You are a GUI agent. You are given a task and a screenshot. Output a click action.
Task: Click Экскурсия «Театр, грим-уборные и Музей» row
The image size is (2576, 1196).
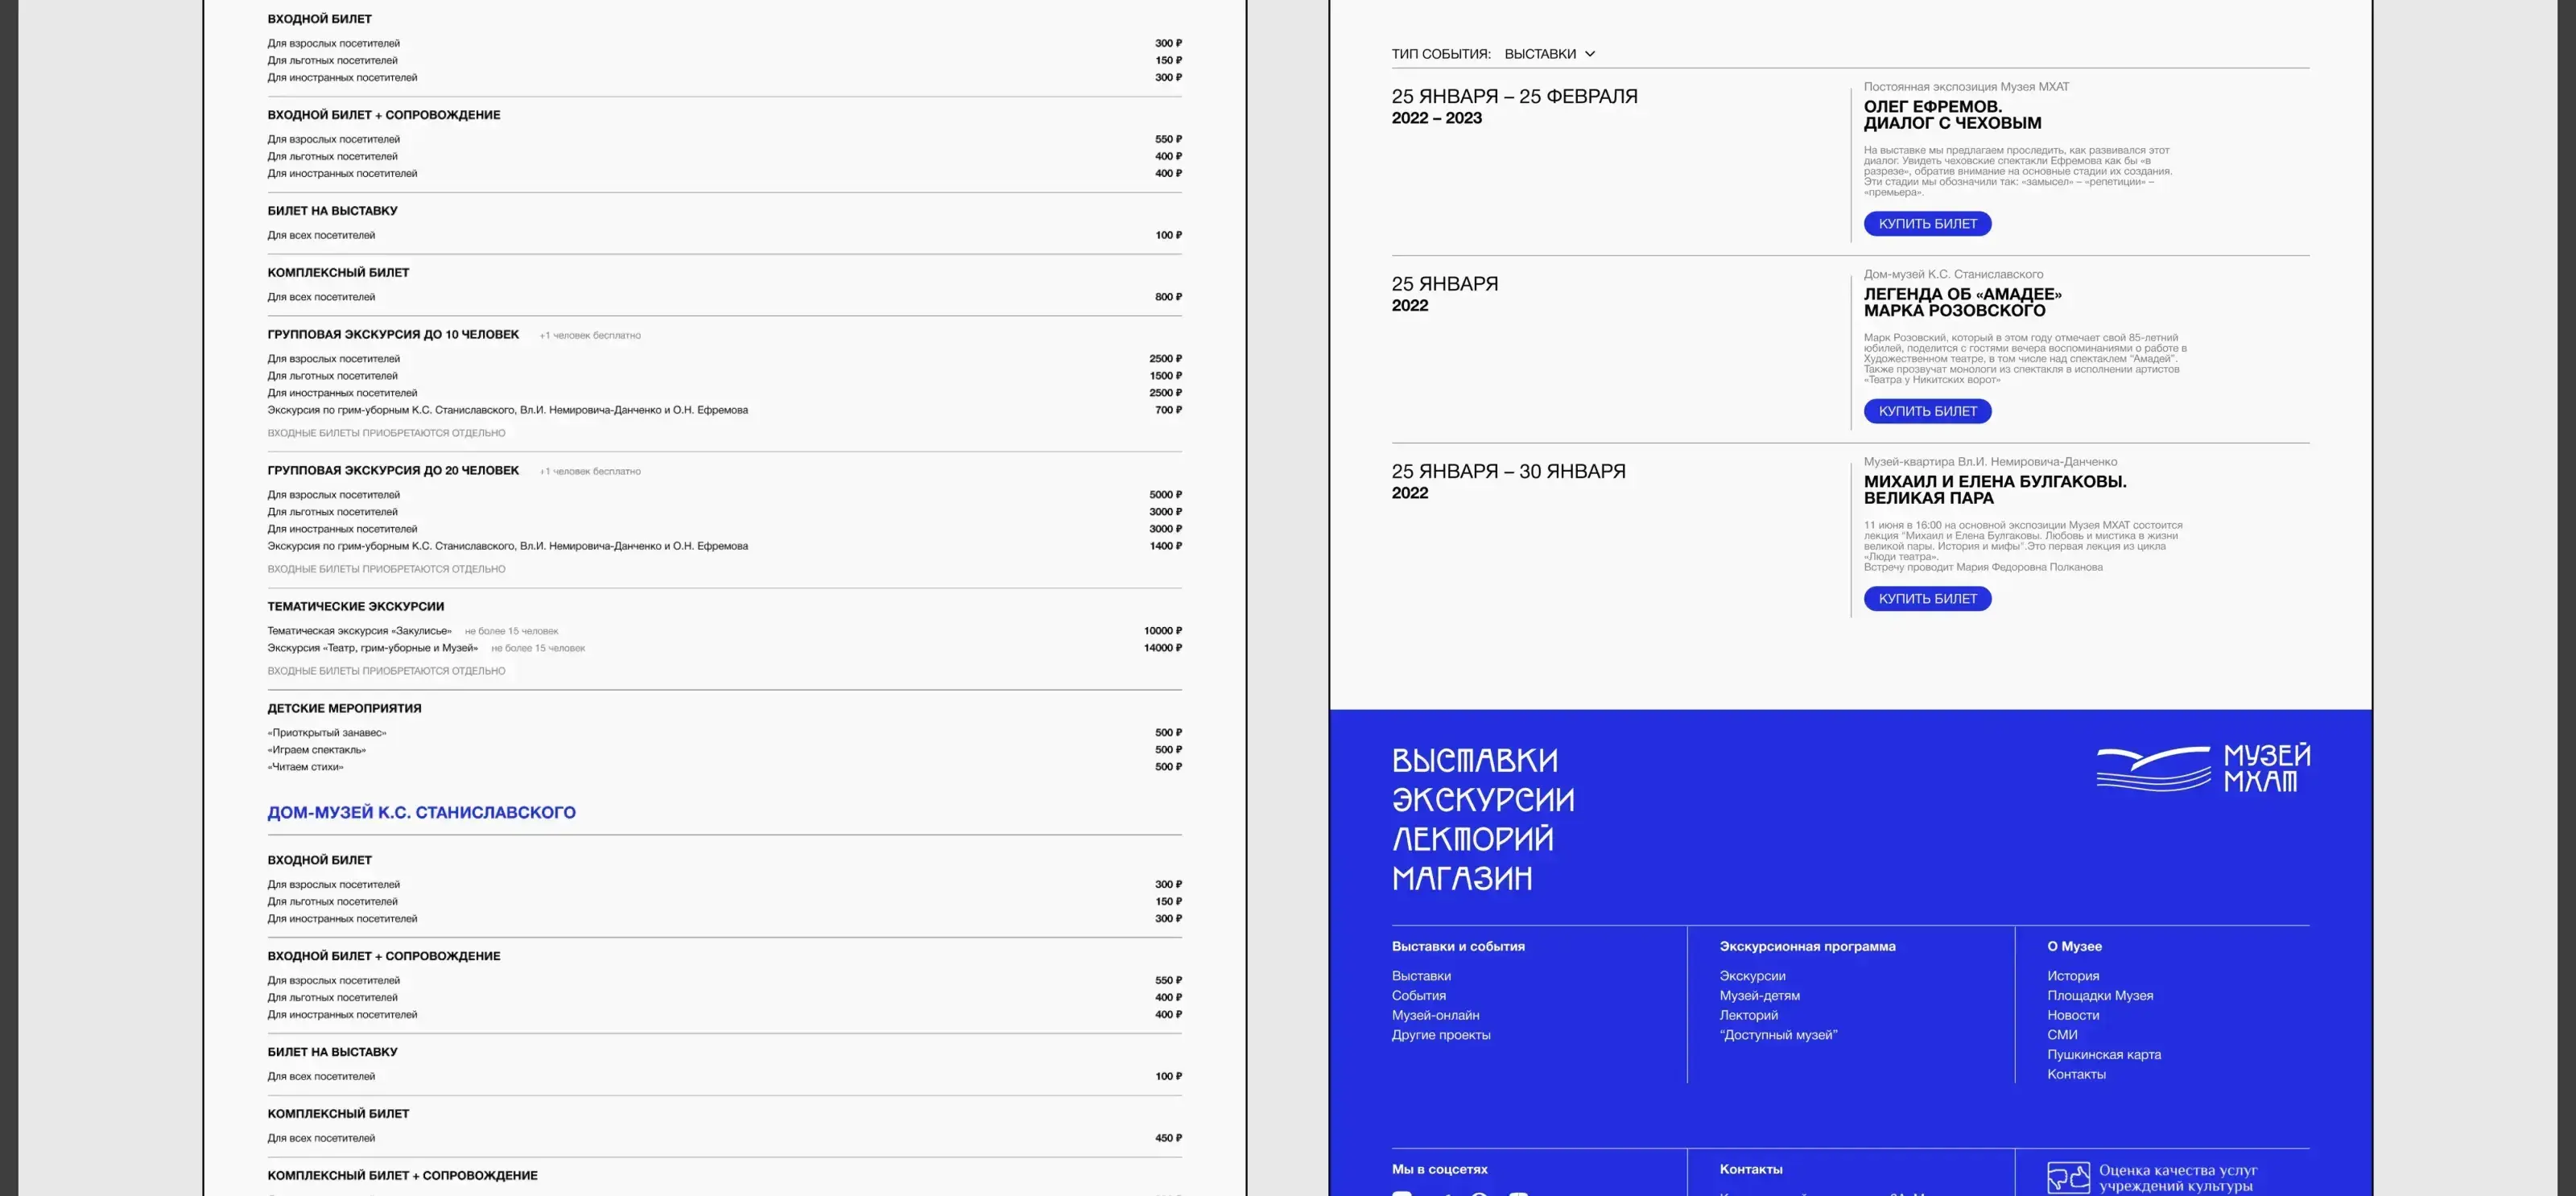tap(724, 648)
